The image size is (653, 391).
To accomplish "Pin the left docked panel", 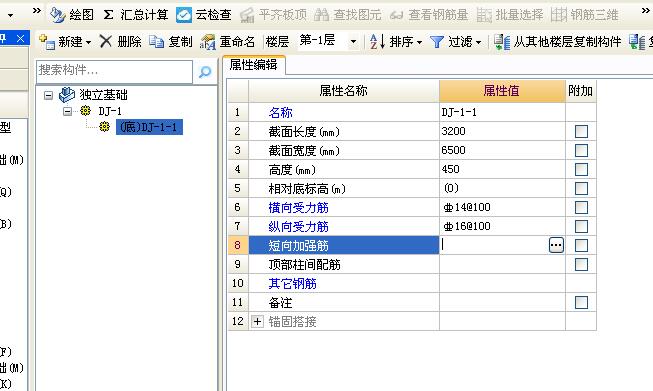I will (3, 39).
